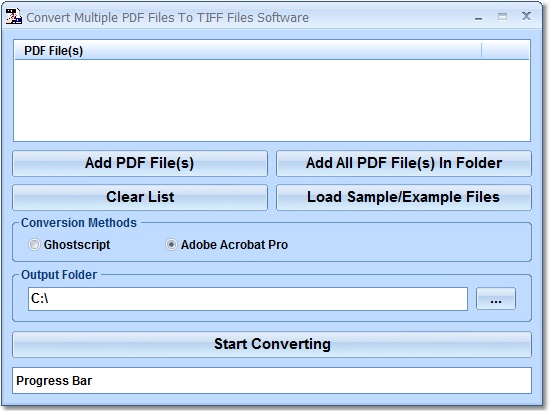Viewport: 550px width, 413px height.
Task: Click the Output Folder path field
Action: (x=248, y=299)
